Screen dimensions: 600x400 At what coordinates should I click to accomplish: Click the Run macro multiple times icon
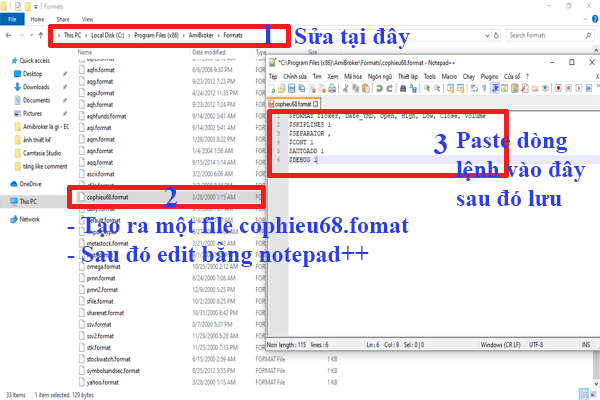589,88
